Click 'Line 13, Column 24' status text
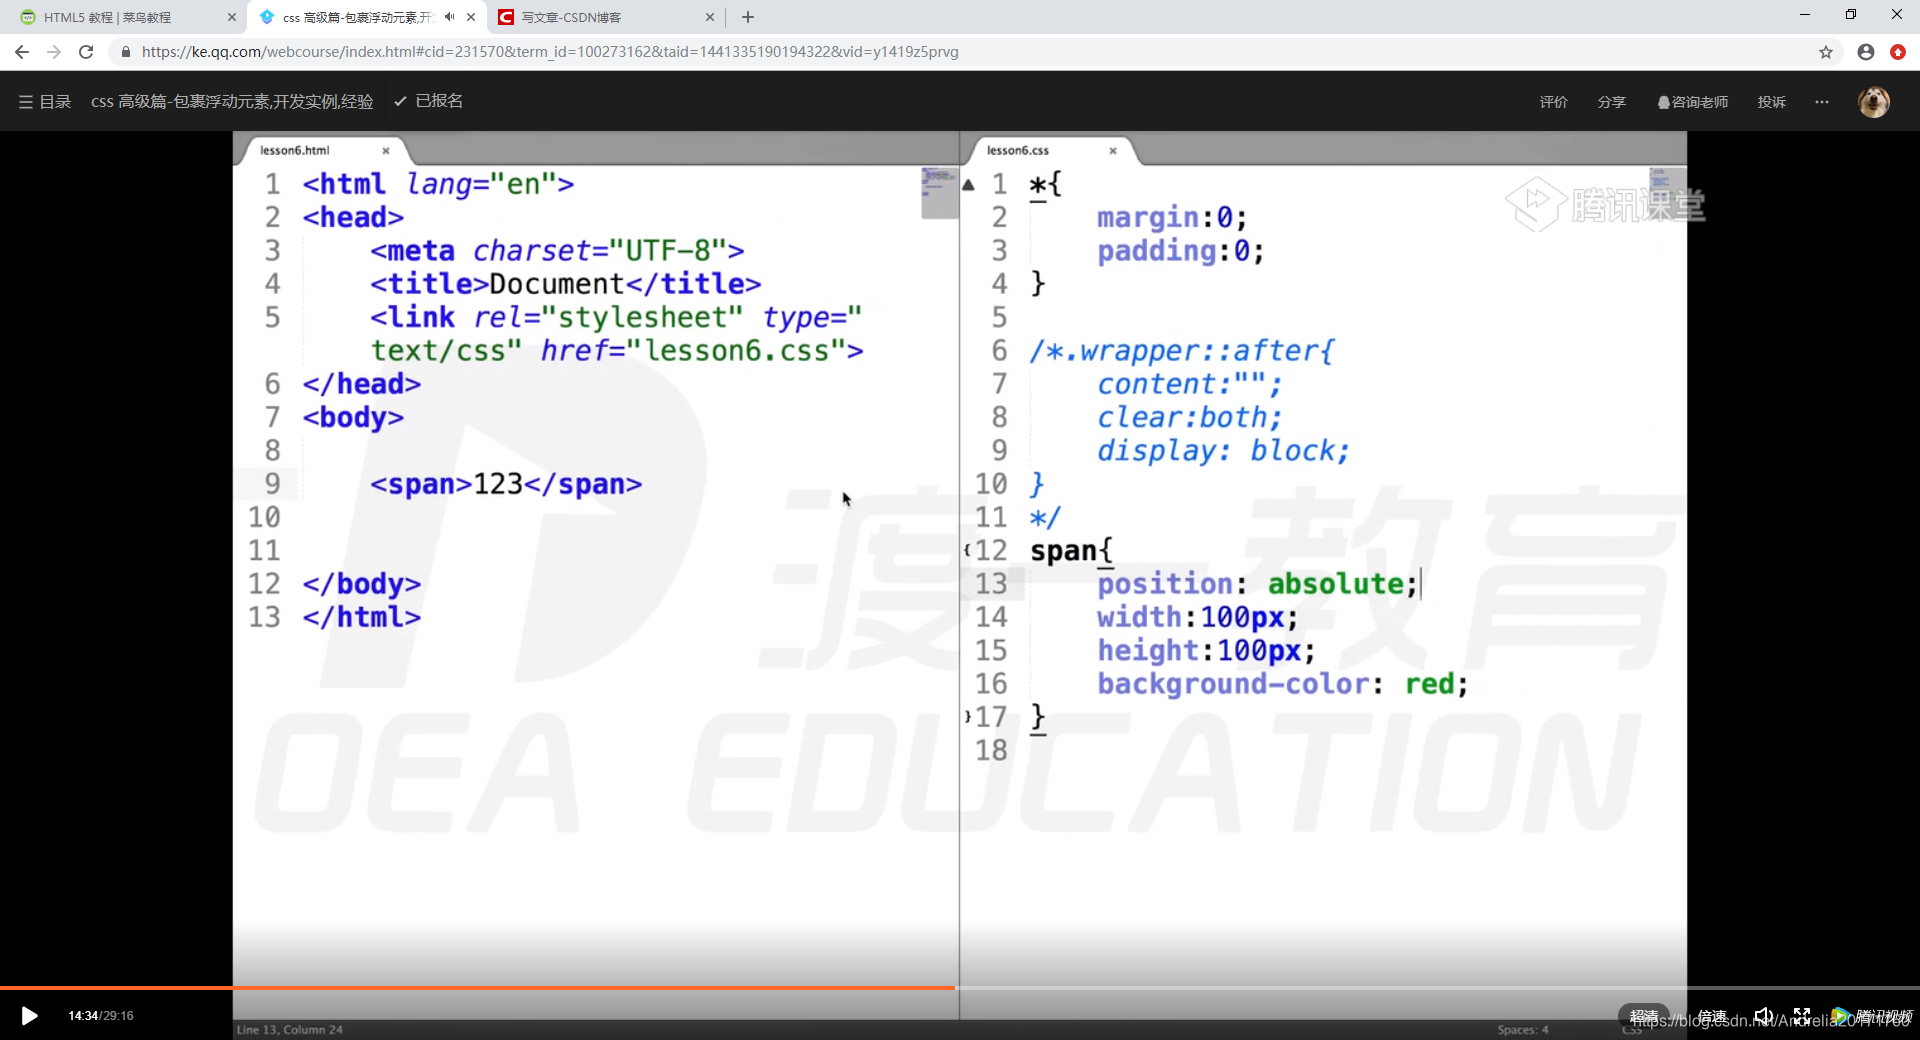 (x=290, y=1030)
